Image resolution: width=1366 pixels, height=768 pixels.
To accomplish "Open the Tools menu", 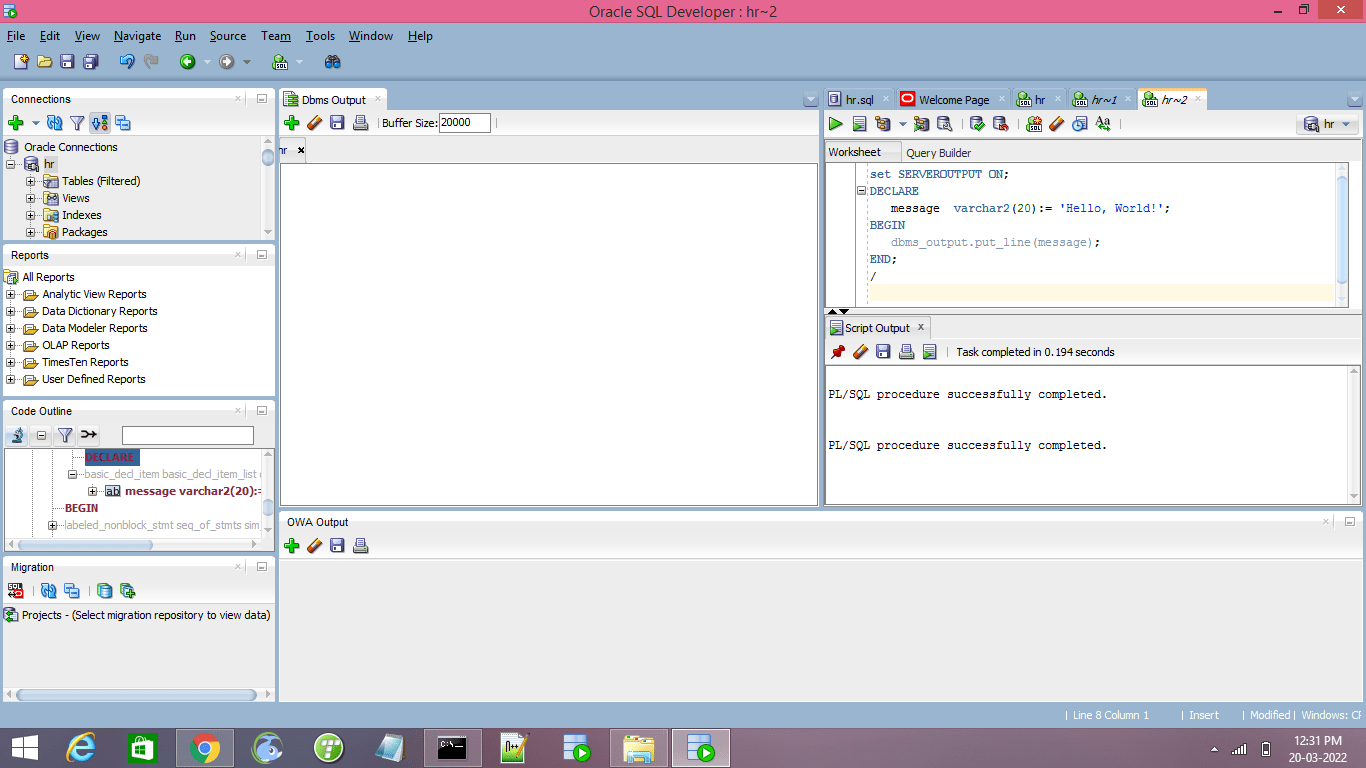I will (x=320, y=36).
